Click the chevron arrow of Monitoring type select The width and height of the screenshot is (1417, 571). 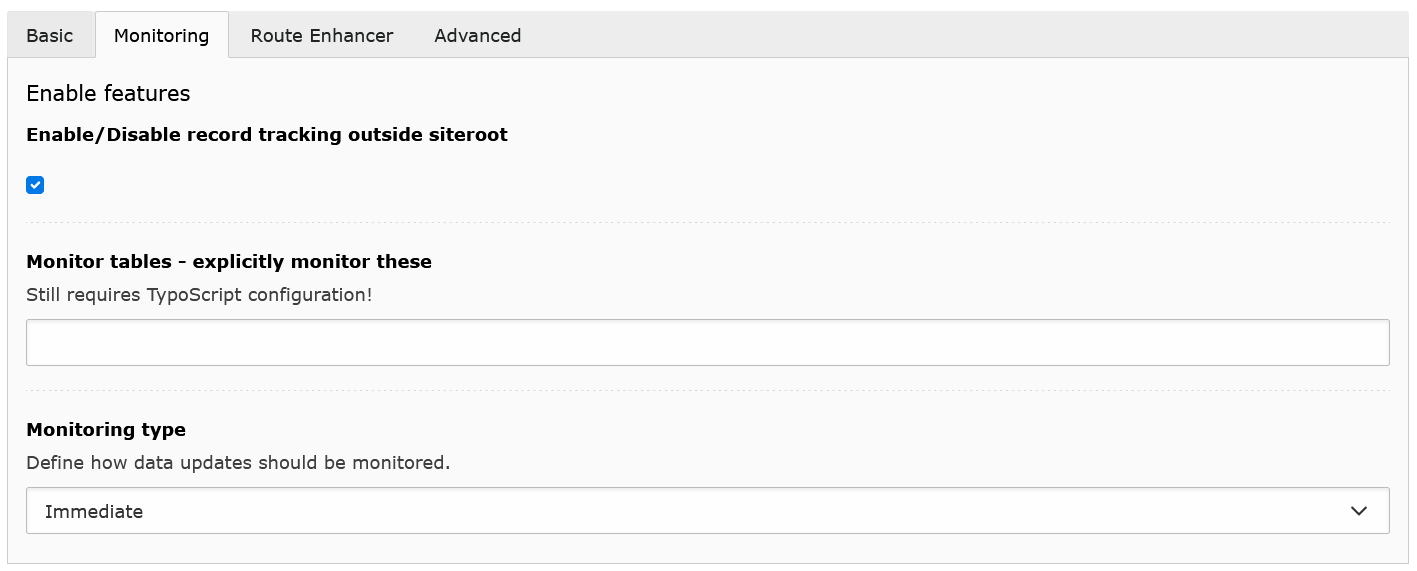pos(1358,511)
